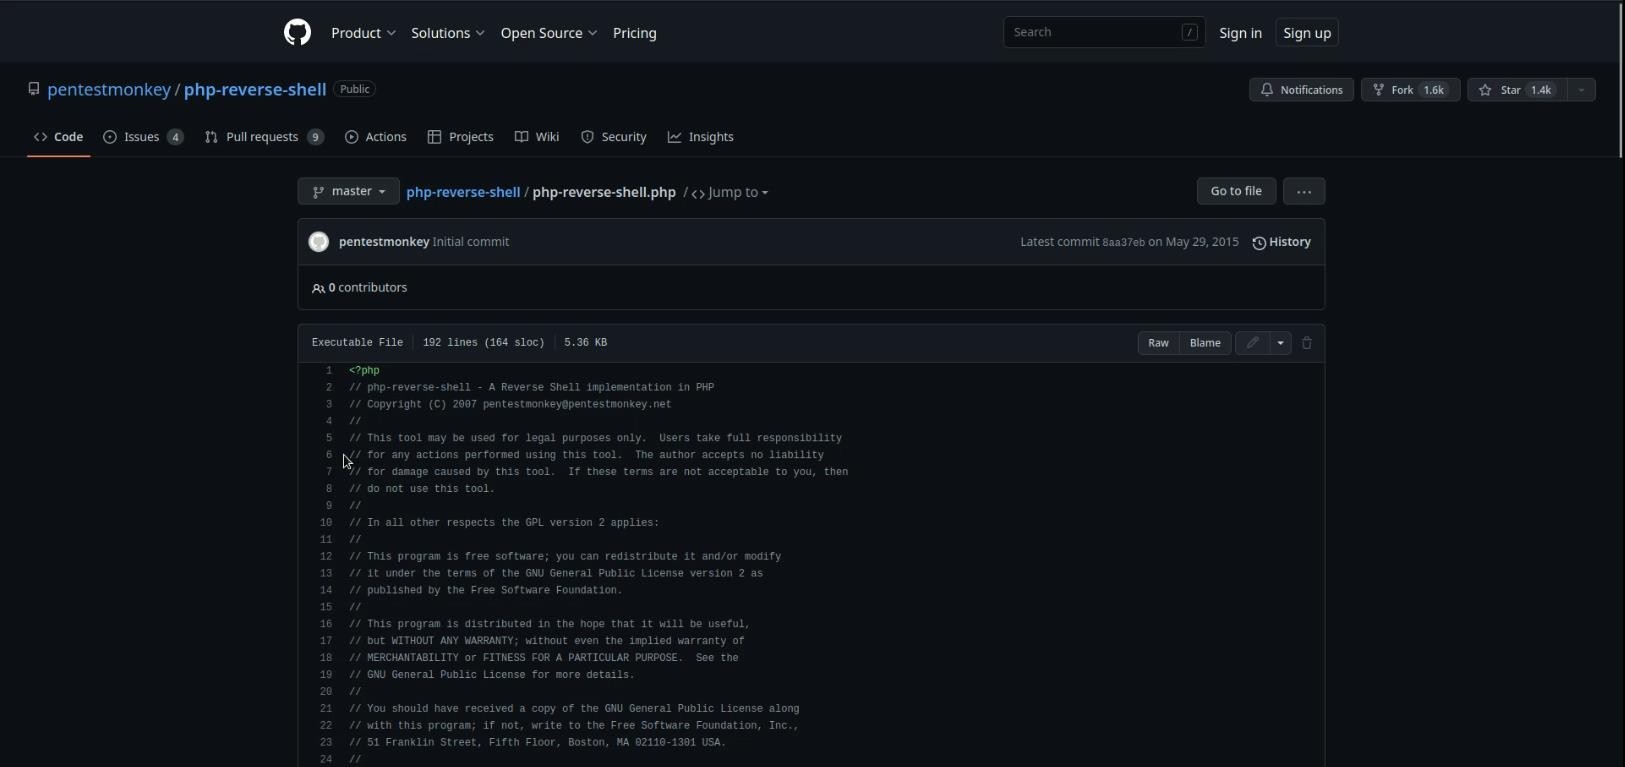The image size is (1625, 767).
Task: Switch to the Pull requests tab
Action: [x=263, y=137]
